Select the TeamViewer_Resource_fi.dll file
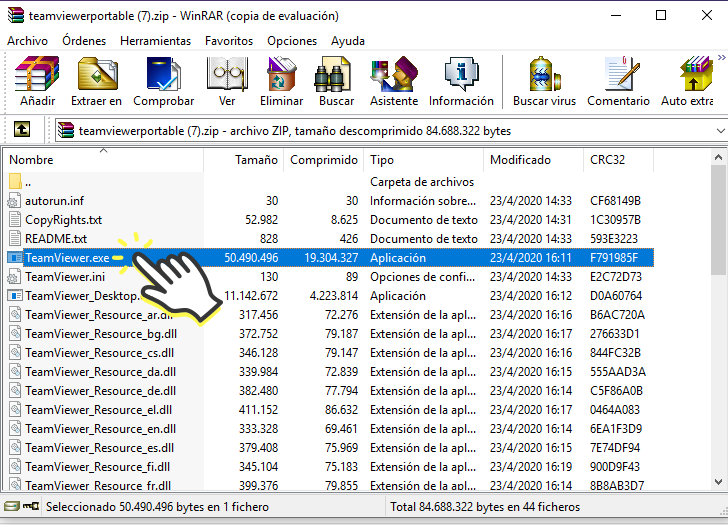This screenshot has height=525, width=728. pos(98,467)
